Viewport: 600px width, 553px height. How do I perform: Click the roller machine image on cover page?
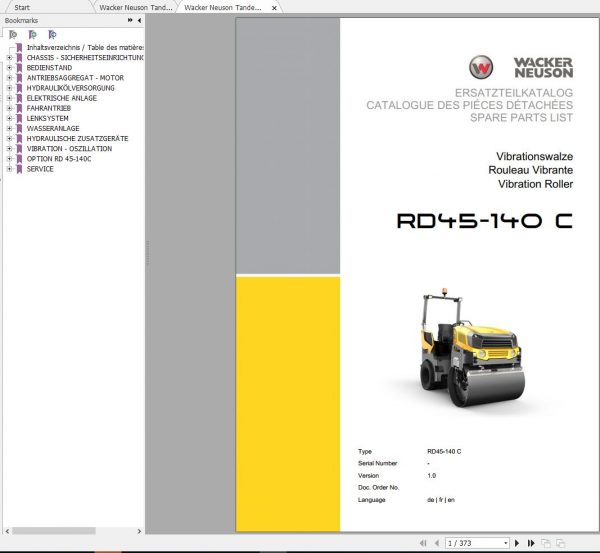[472, 347]
